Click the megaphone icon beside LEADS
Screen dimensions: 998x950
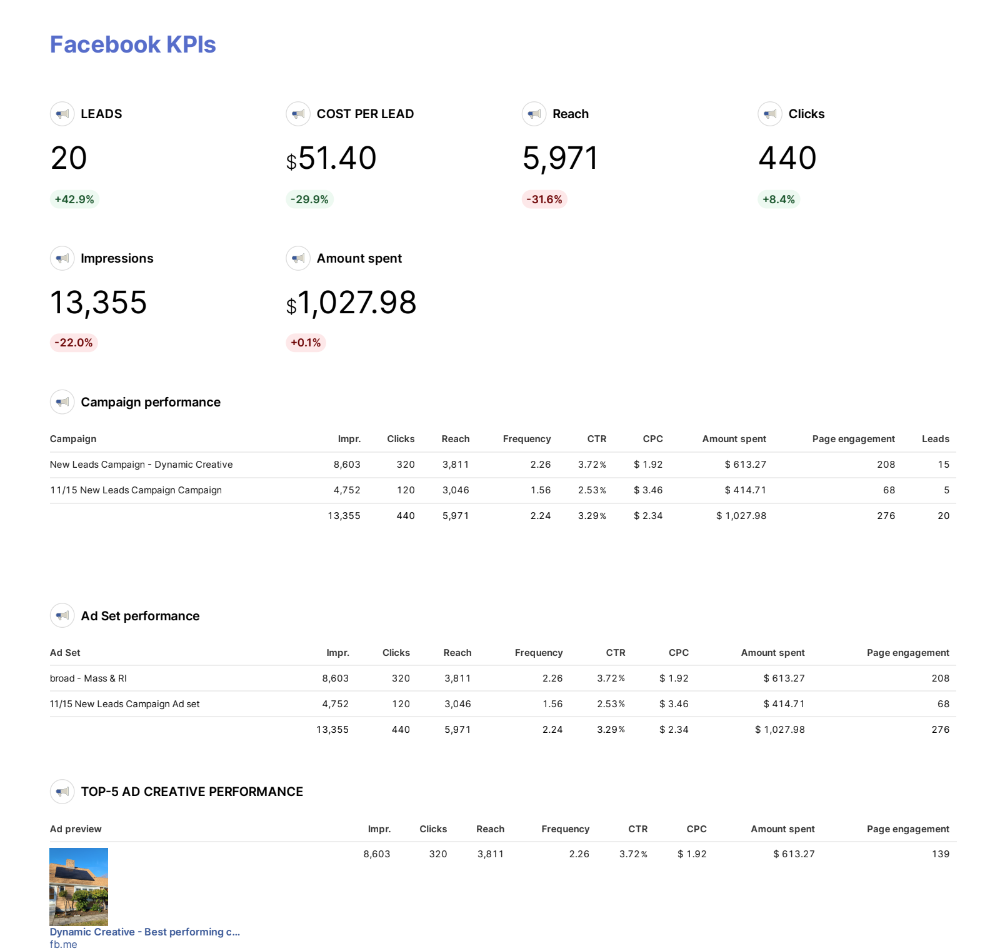pos(62,114)
